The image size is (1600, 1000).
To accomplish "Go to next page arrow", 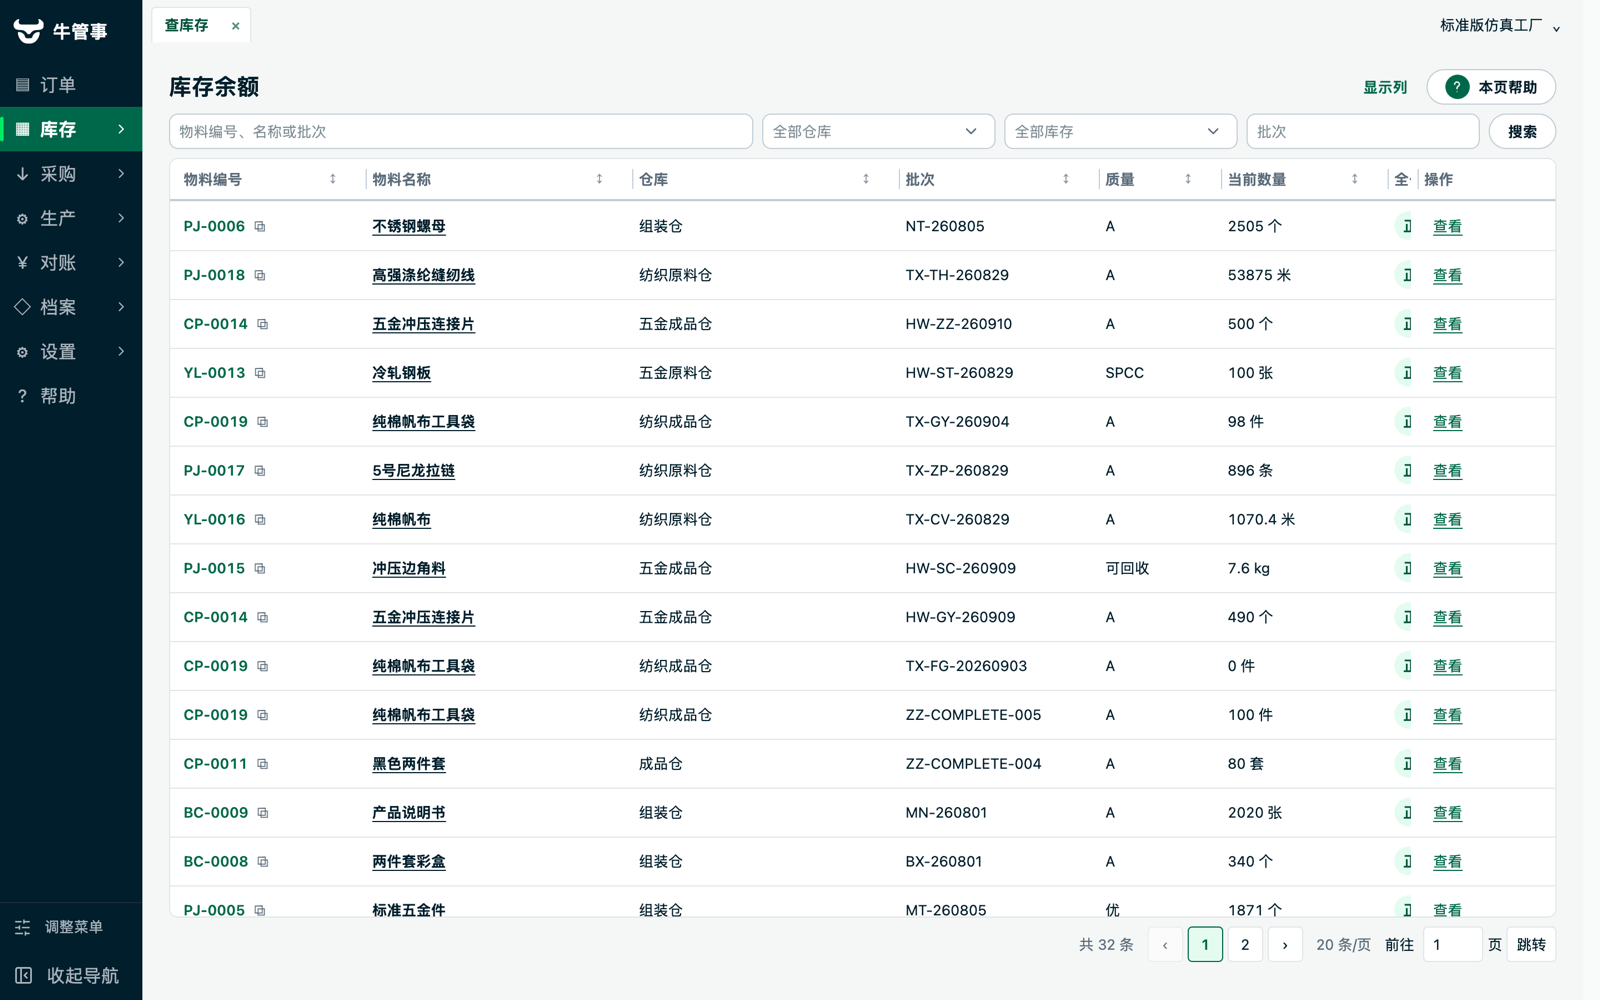I will pos(1285,945).
